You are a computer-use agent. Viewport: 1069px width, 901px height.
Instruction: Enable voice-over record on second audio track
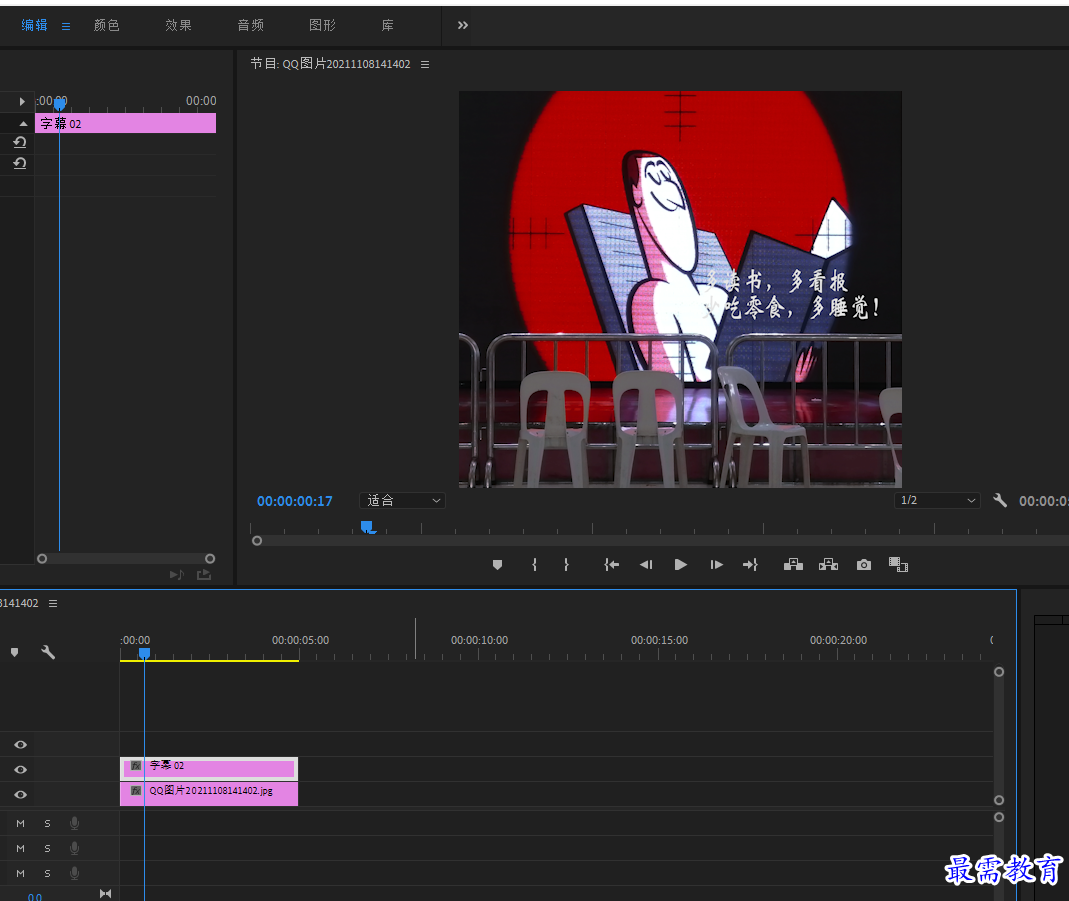[x=74, y=849]
